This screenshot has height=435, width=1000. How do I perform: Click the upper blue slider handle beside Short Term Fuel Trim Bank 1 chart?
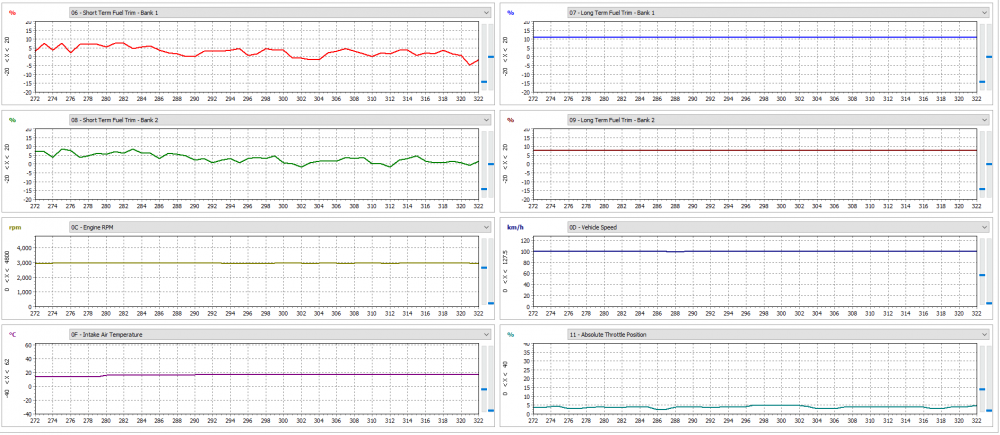pyautogui.click(x=490, y=57)
